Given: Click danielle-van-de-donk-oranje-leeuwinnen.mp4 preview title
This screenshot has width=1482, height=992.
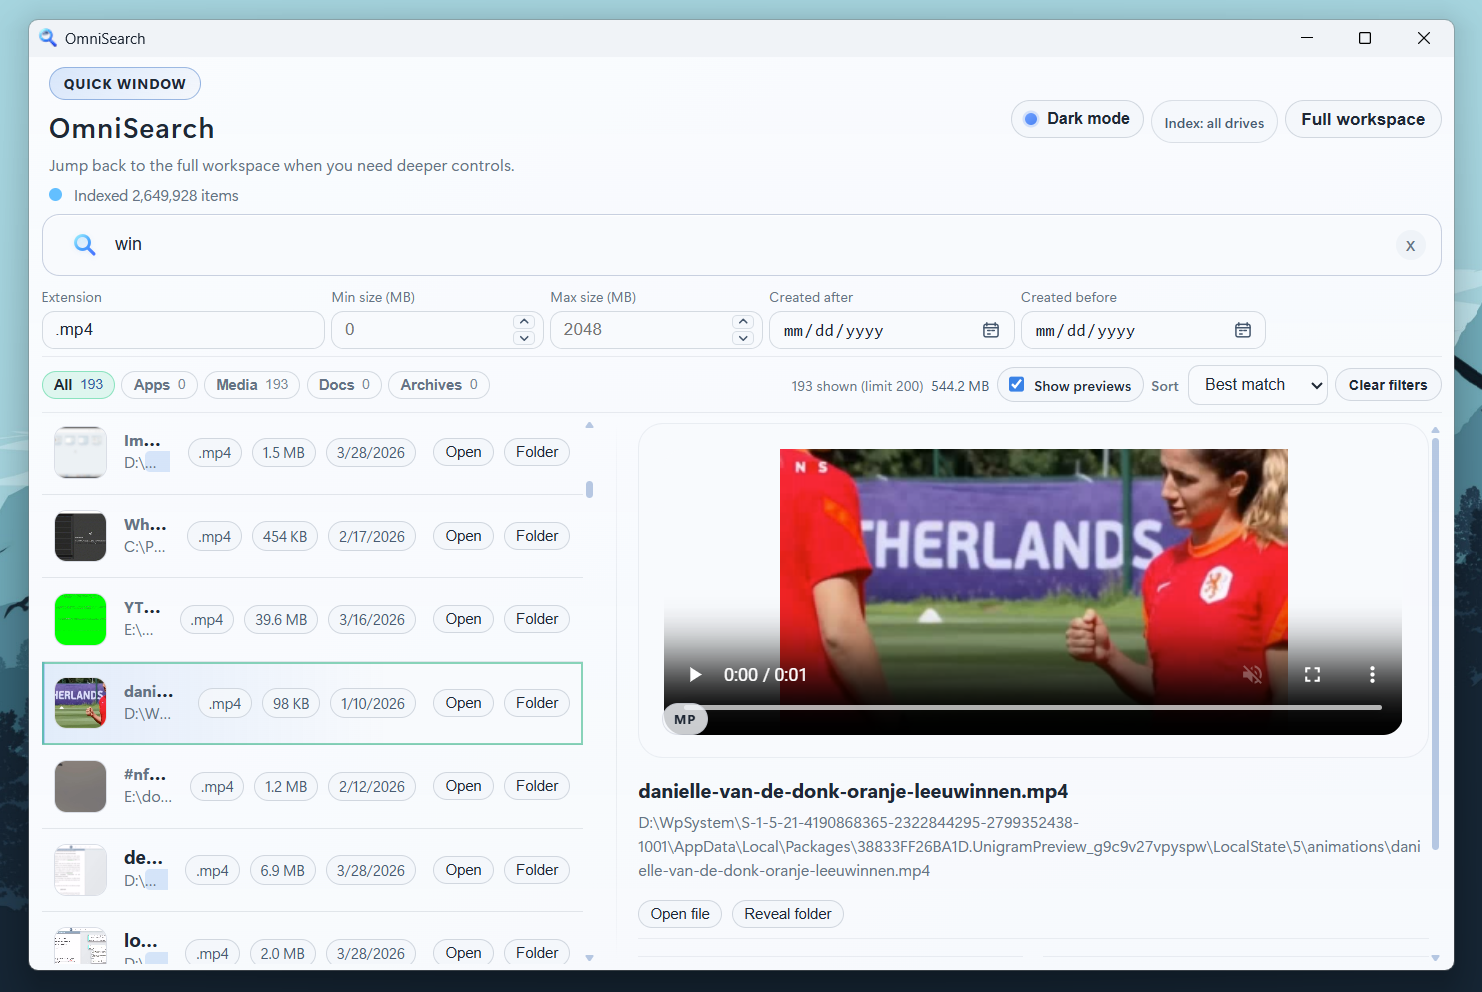Looking at the screenshot, I should [853, 791].
